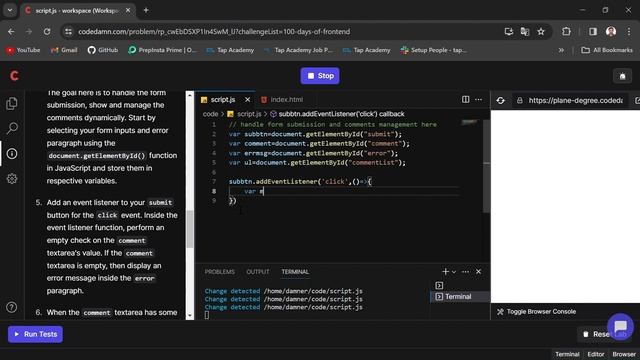Screen dimensions: 640x360
Task: Click the top-right home icon button
Action: [x=622, y=76]
